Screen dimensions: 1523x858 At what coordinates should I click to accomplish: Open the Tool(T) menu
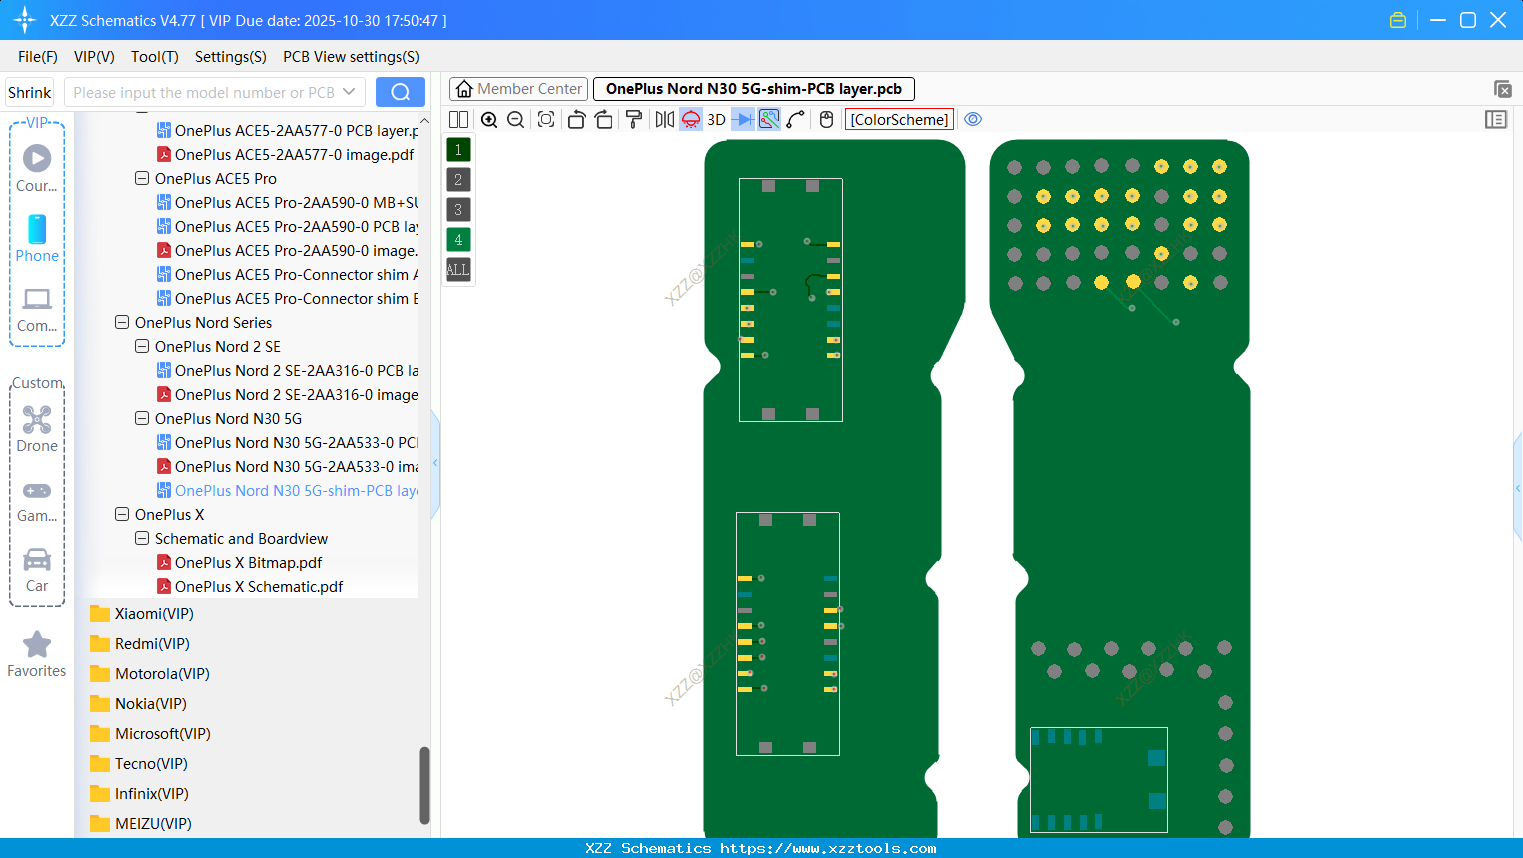click(154, 57)
